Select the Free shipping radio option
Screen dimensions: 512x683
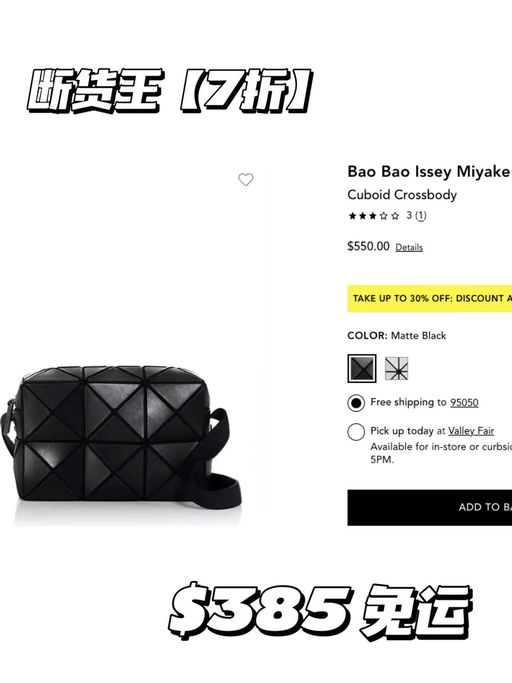(356, 403)
